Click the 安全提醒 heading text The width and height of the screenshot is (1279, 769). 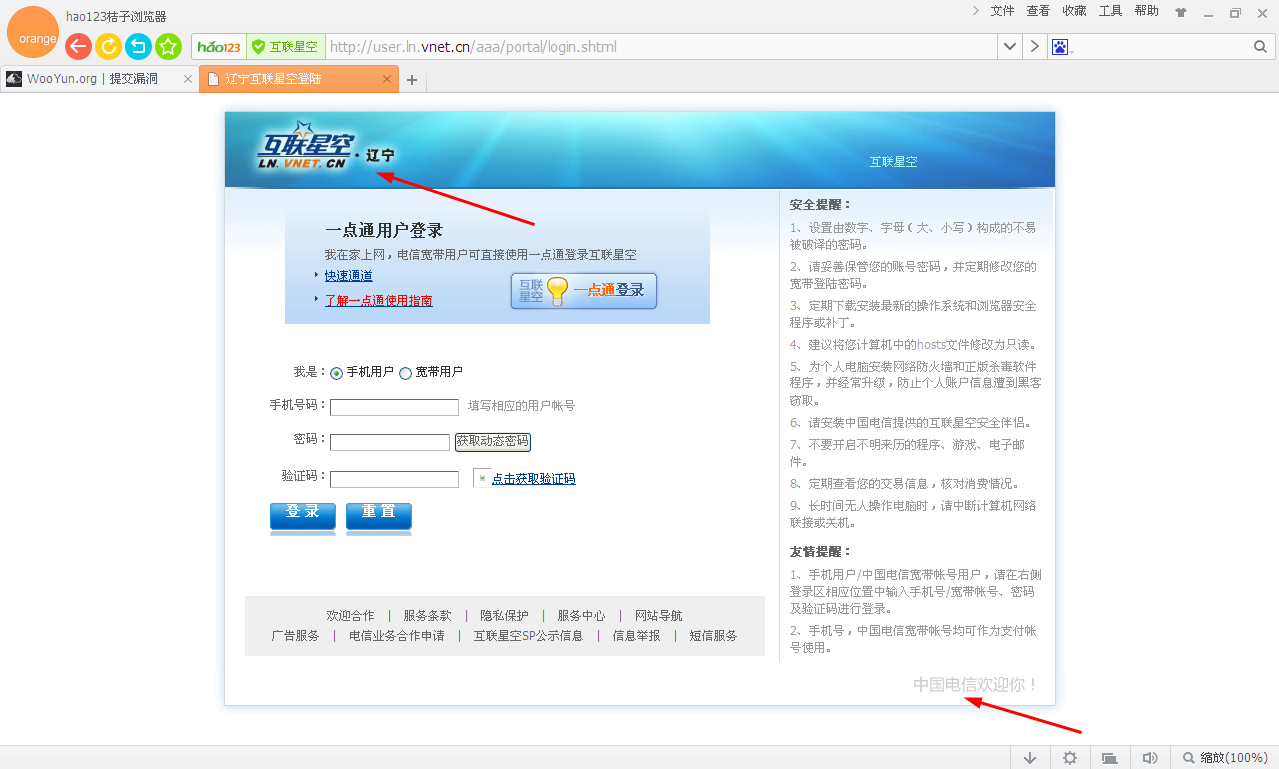click(821, 205)
